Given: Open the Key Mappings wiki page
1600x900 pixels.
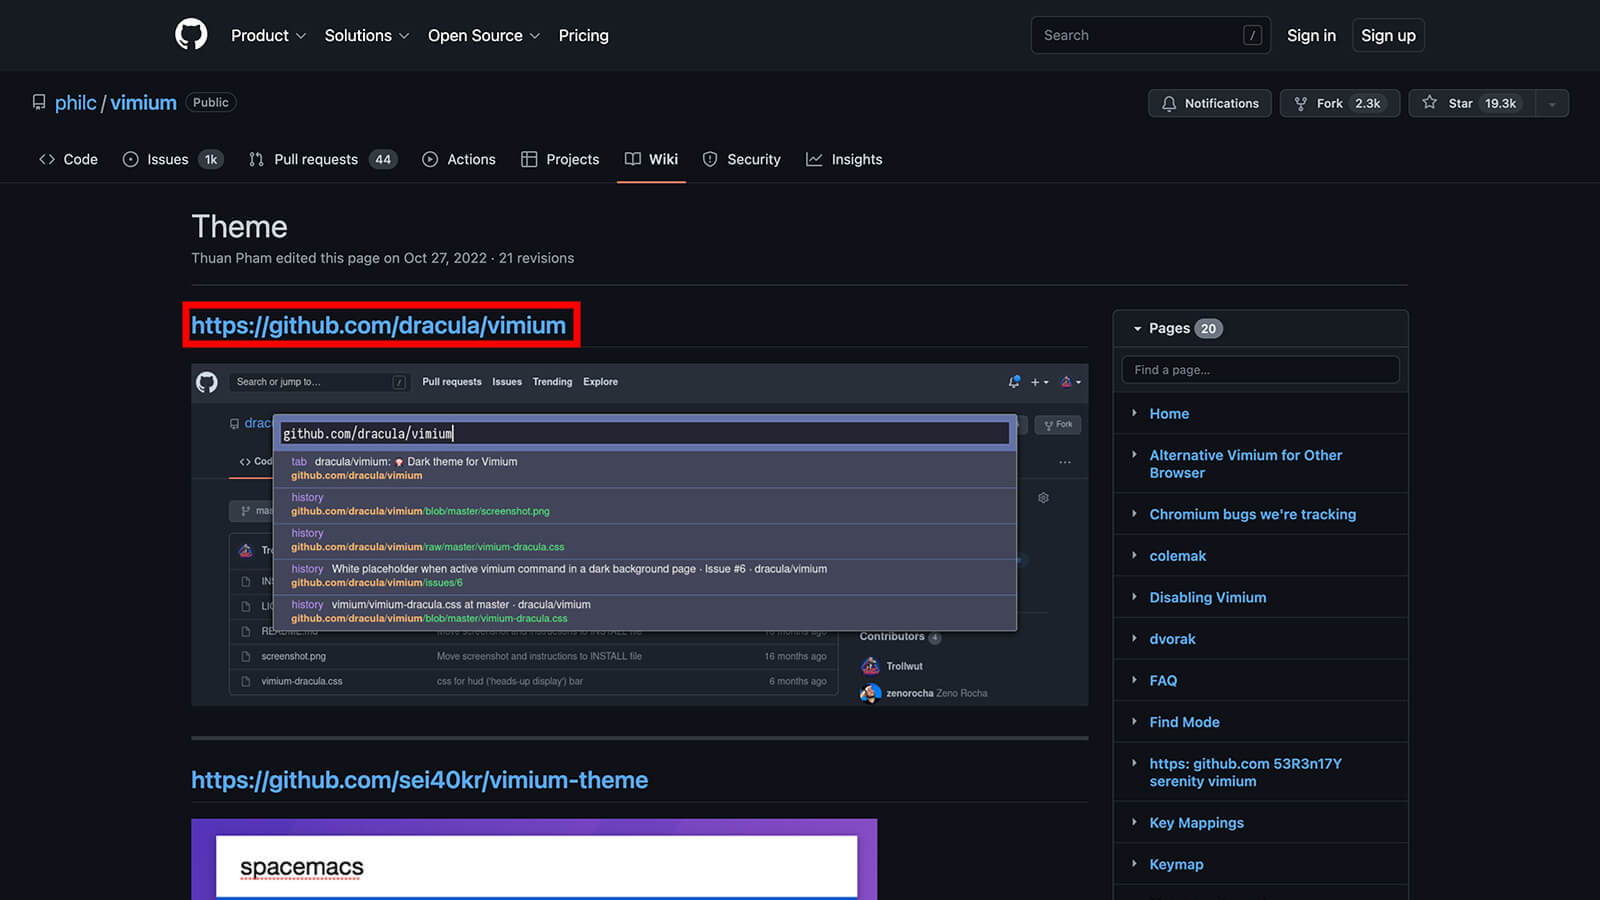Looking at the screenshot, I should (x=1197, y=823).
